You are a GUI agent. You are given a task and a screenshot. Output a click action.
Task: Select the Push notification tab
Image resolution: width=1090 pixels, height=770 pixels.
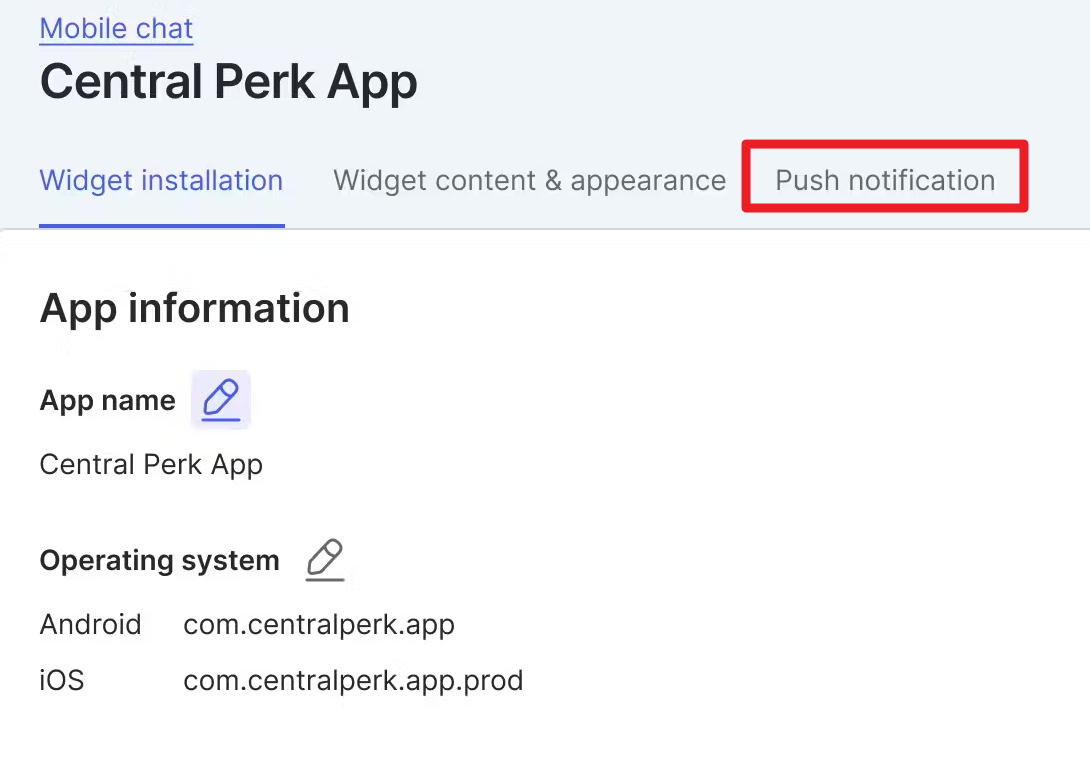point(885,181)
